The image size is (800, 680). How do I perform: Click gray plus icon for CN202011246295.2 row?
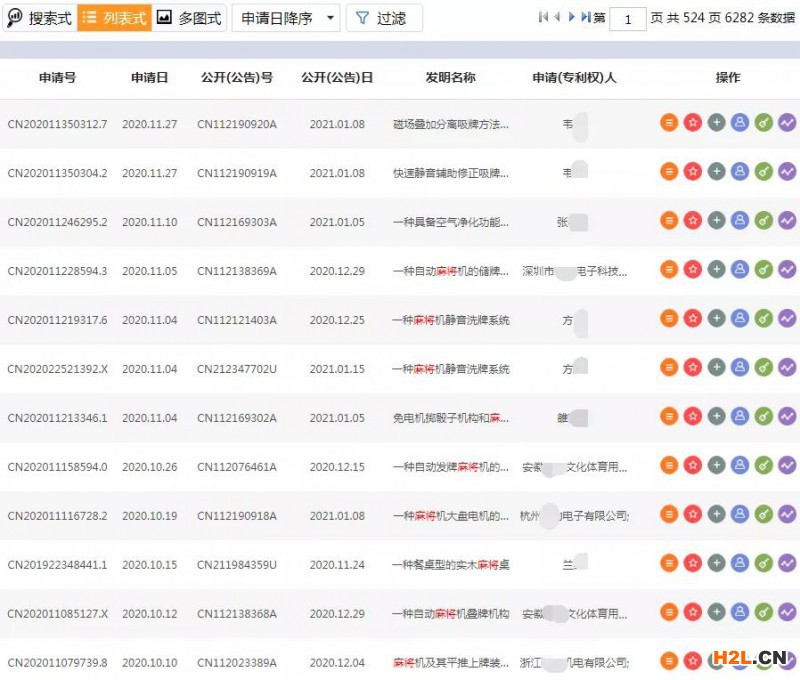[716, 221]
